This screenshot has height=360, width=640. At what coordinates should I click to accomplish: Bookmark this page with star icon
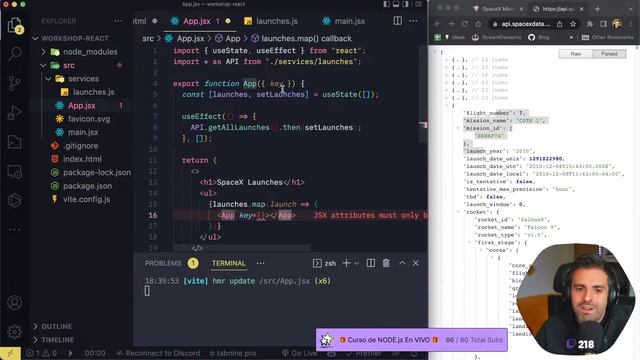(x=573, y=24)
